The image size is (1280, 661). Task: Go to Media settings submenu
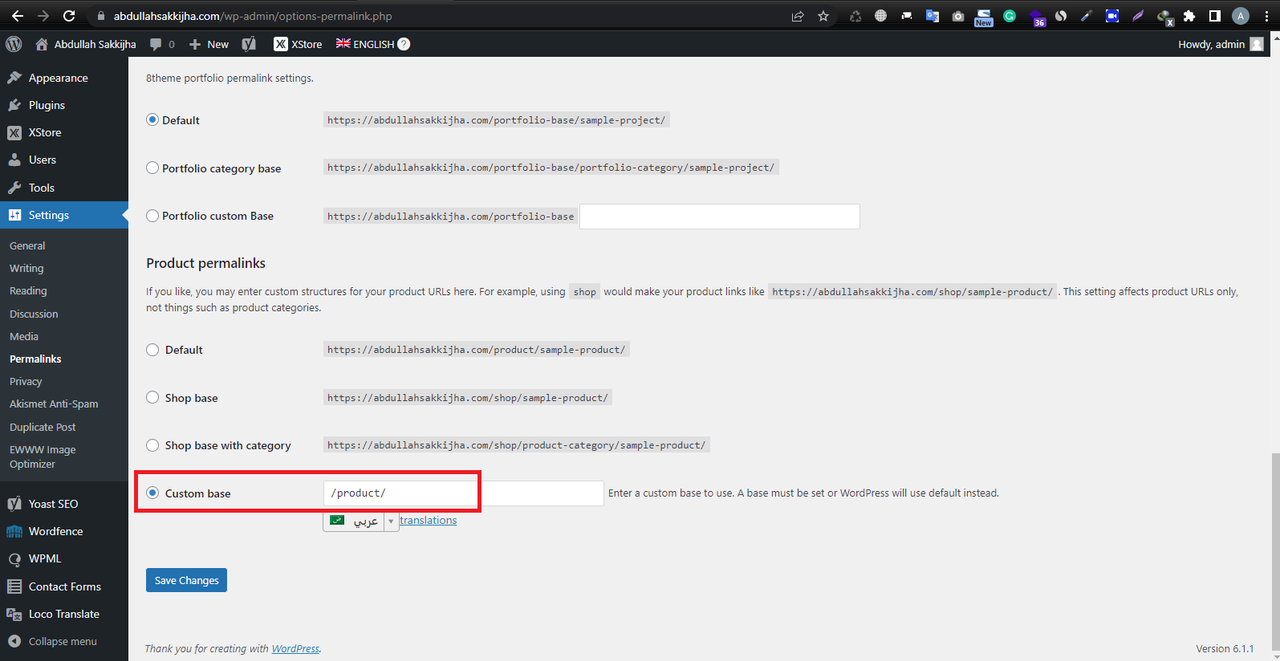24,337
